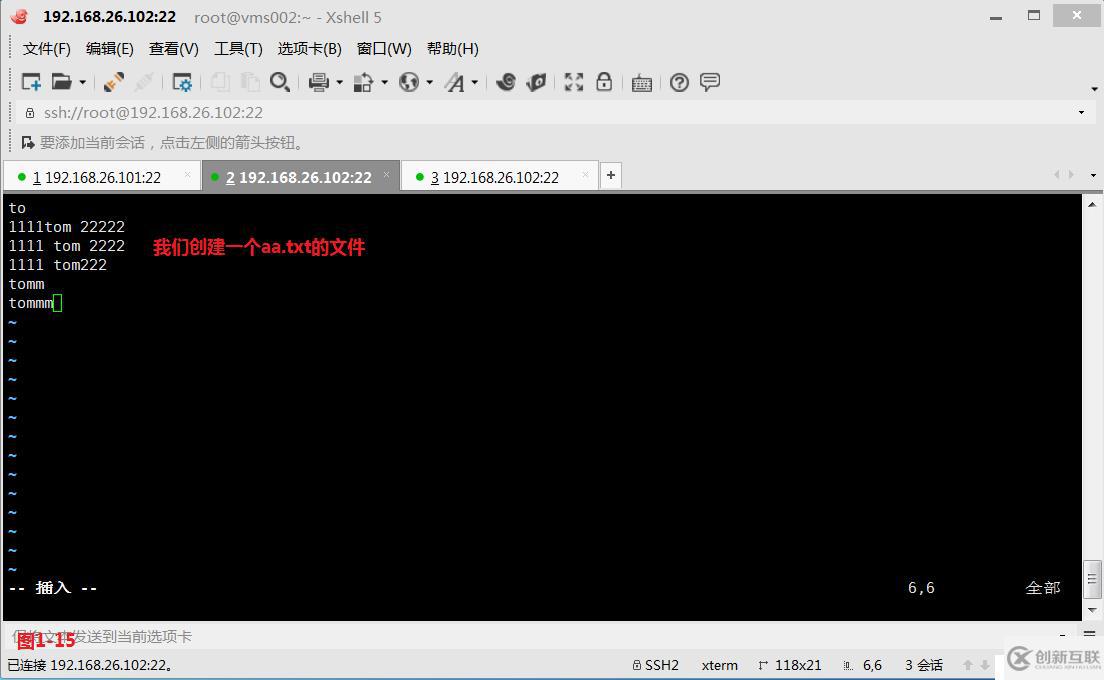
Task: Click the '3 会话' status bar entry
Action: 924,665
